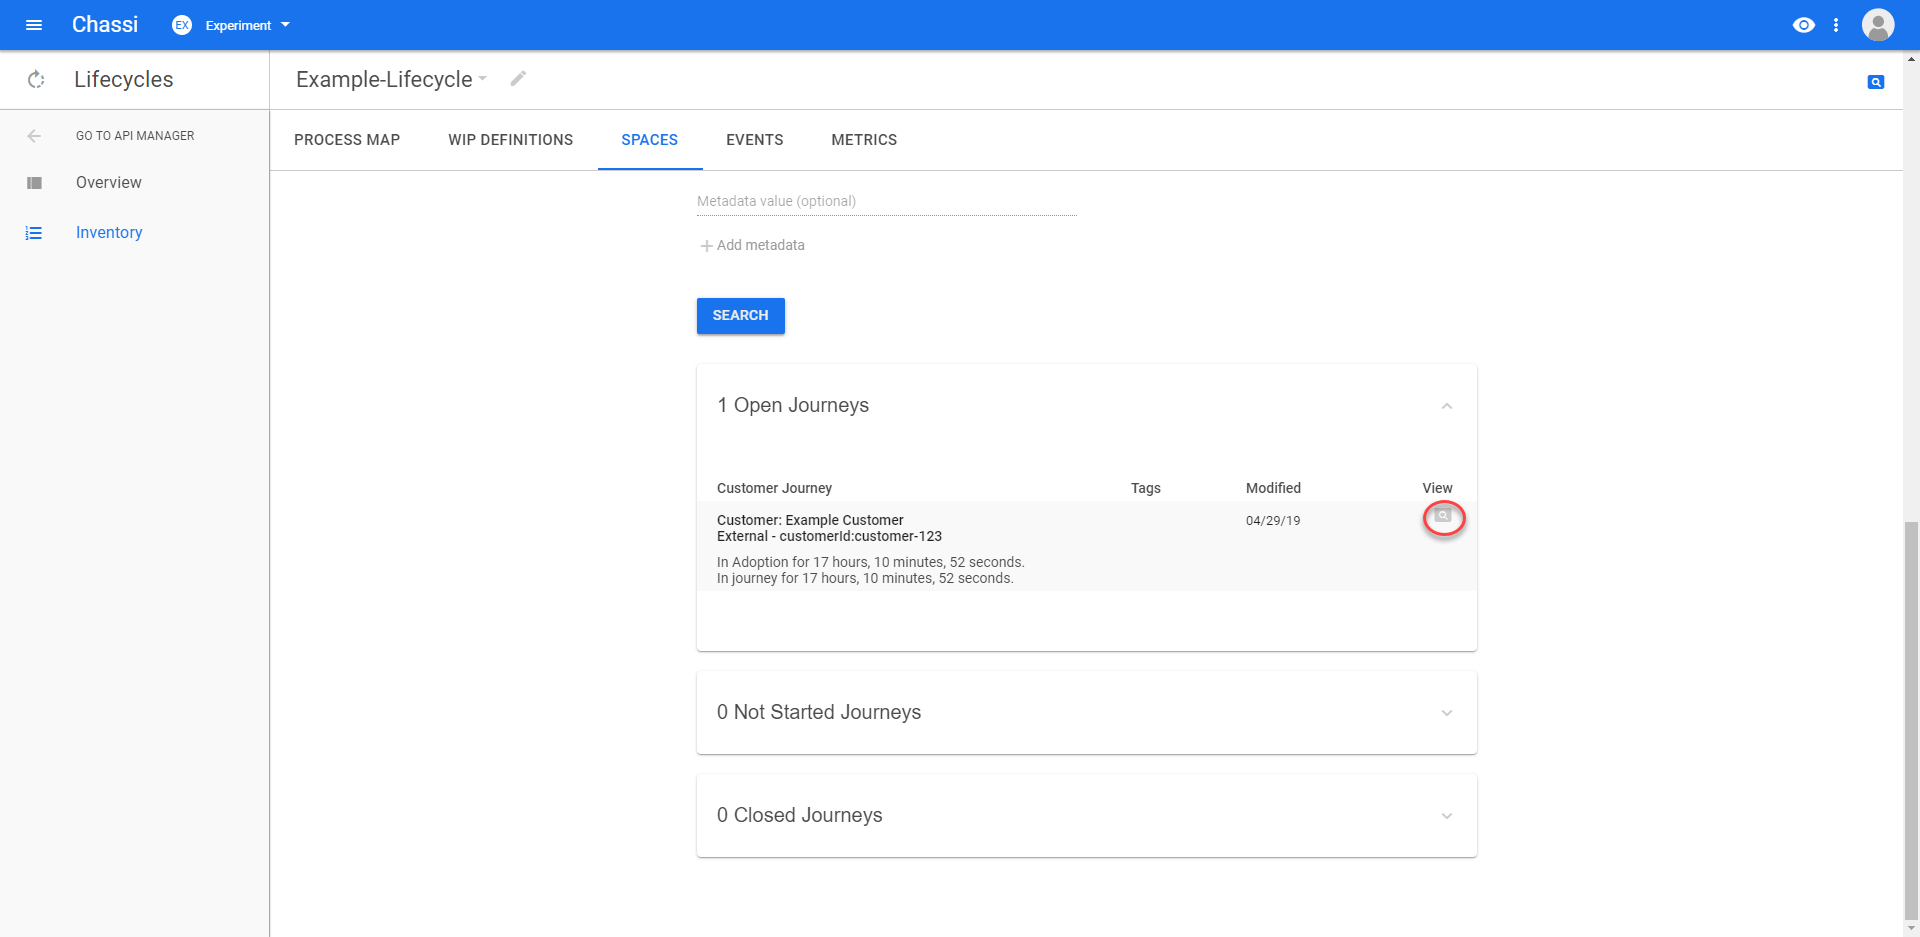Switch to the Metrics tab
This screenshot has height=937, width=1920.
pyautogui.click(x=864, y=140)
